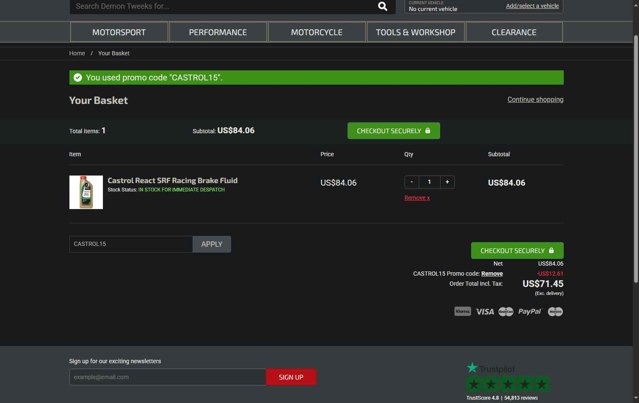Open the Performance menu
This screenshot has height=403, width=639.
(218, 32)
